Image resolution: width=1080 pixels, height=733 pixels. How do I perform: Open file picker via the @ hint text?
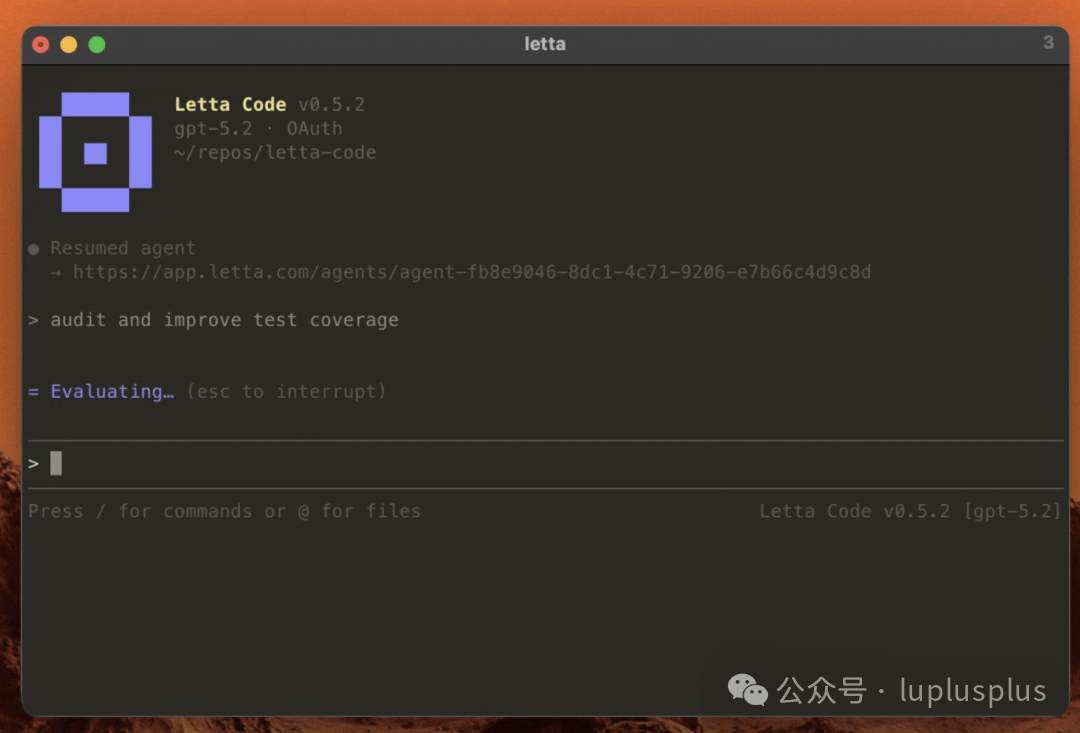tap(302, 511)
